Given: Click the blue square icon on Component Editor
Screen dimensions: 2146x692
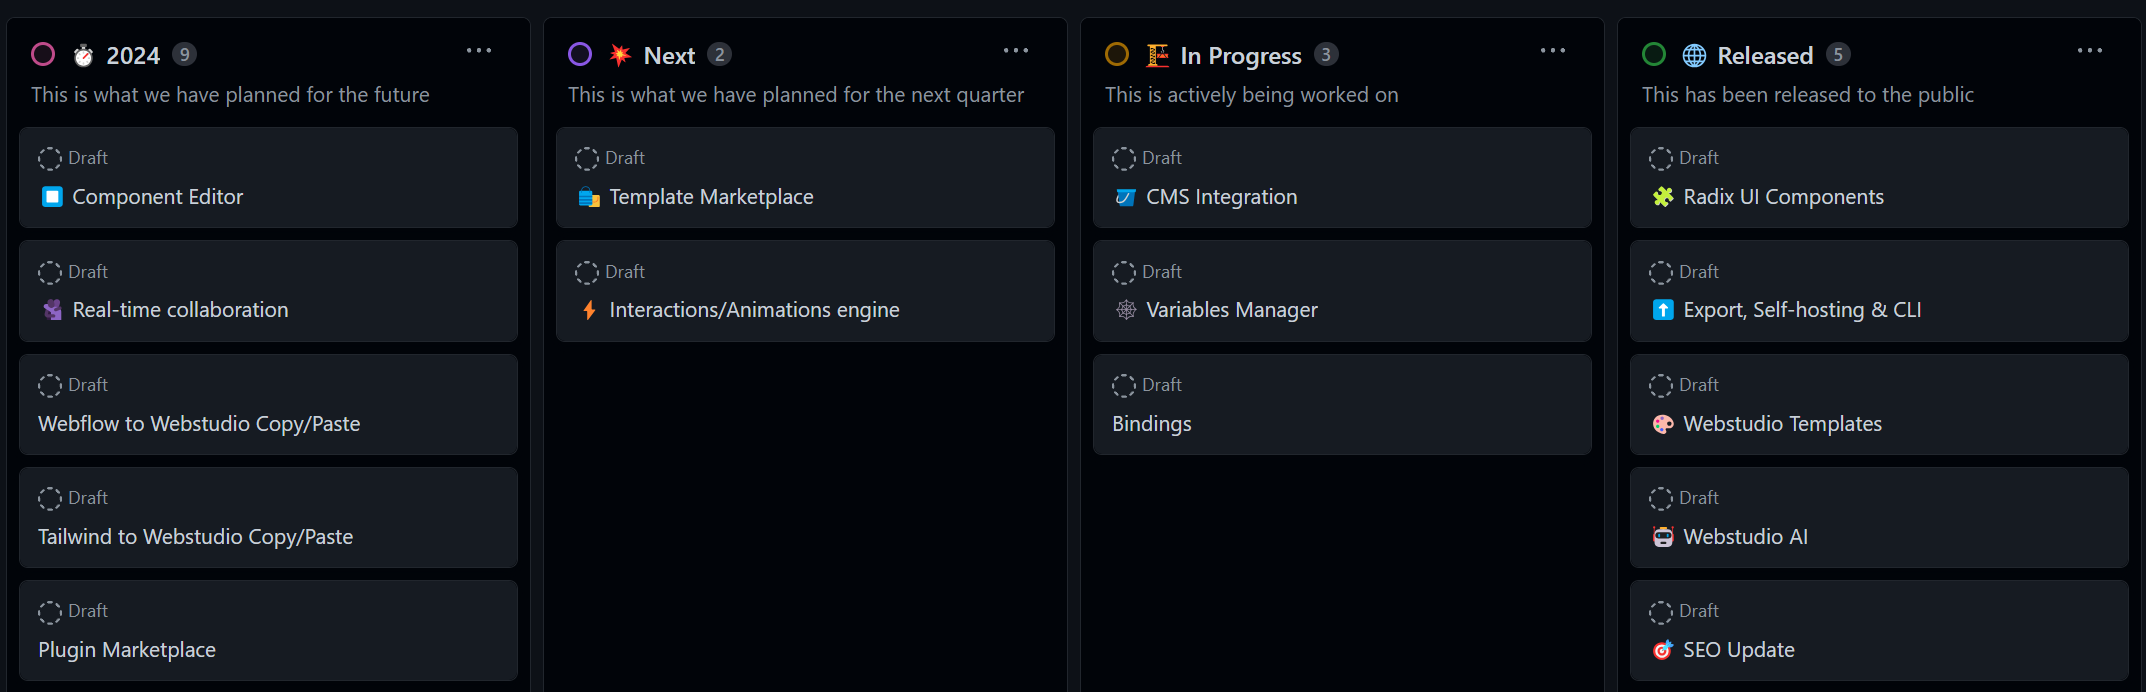Looking at the screenshot, I should [52, 197].
